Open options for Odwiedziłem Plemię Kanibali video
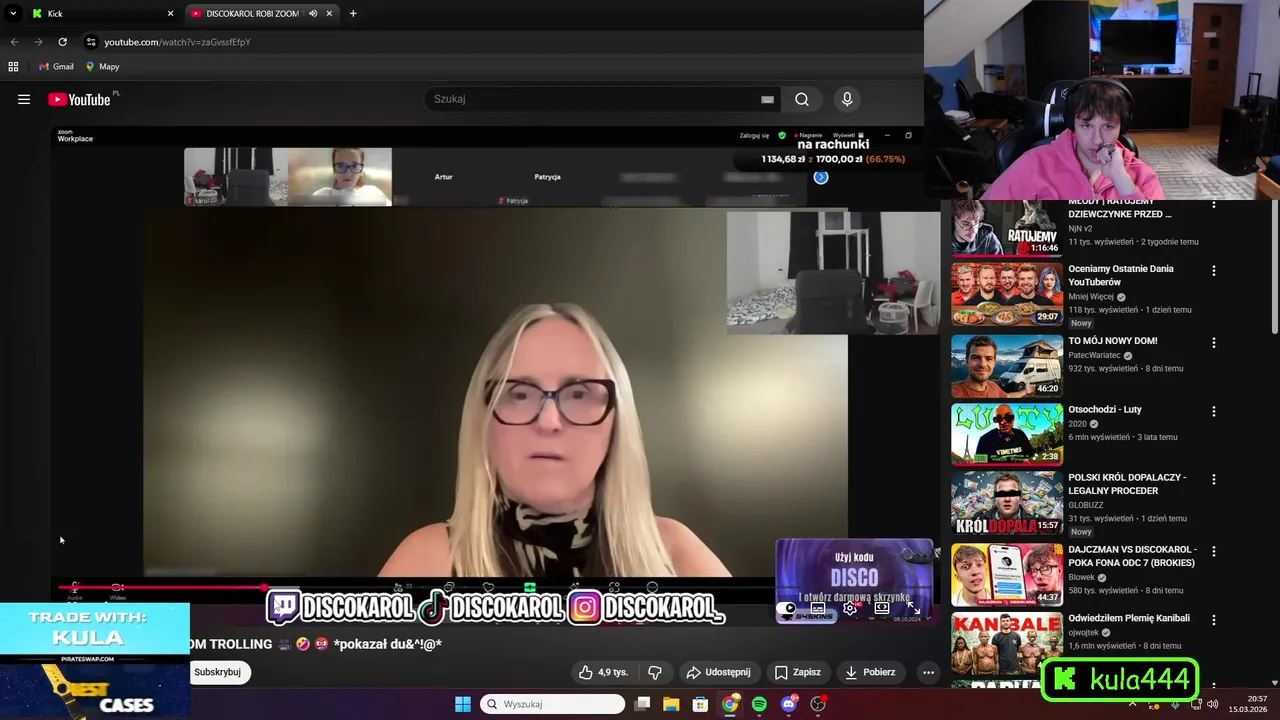The width and height of the screenshot is (1280, 720). pyautogui.click(x=1214, y=620)
